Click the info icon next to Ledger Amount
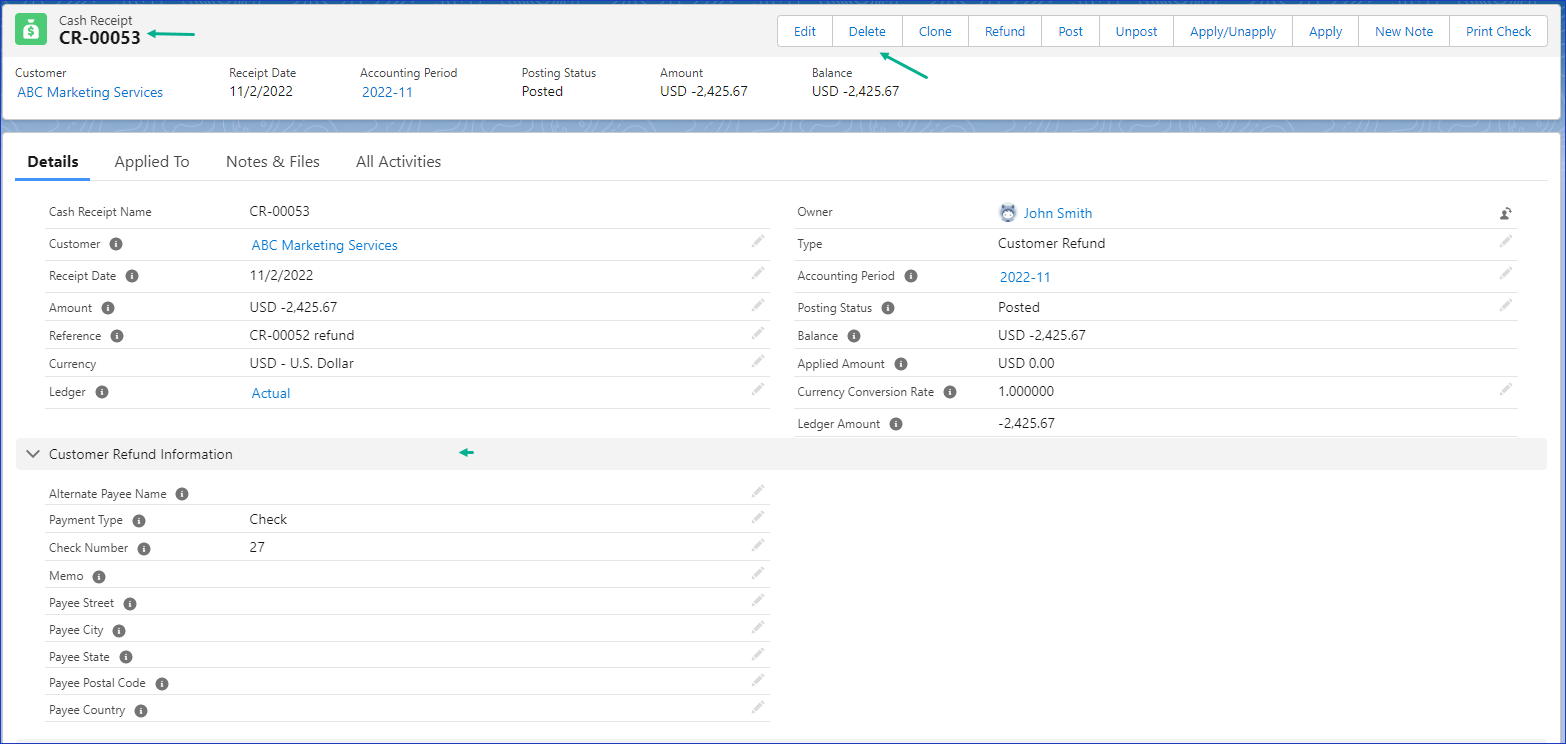 click(896, 424)
